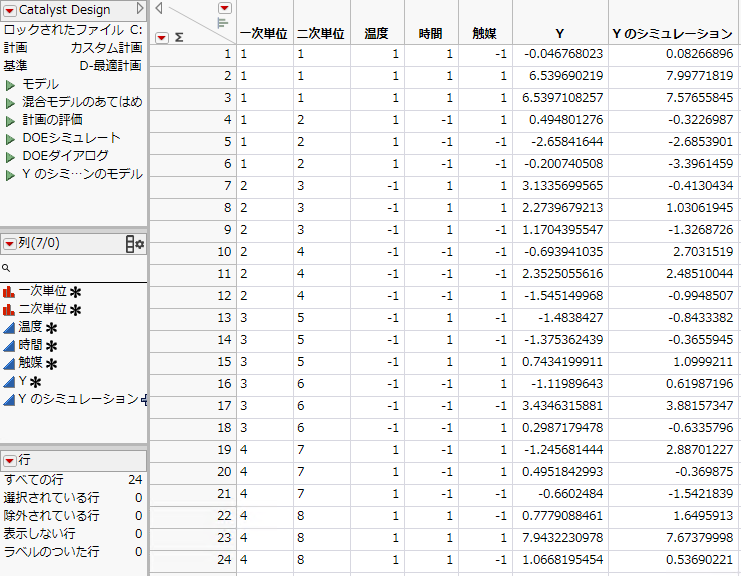Click the asterisk icon beside 時間

click(x=51, y=346)
